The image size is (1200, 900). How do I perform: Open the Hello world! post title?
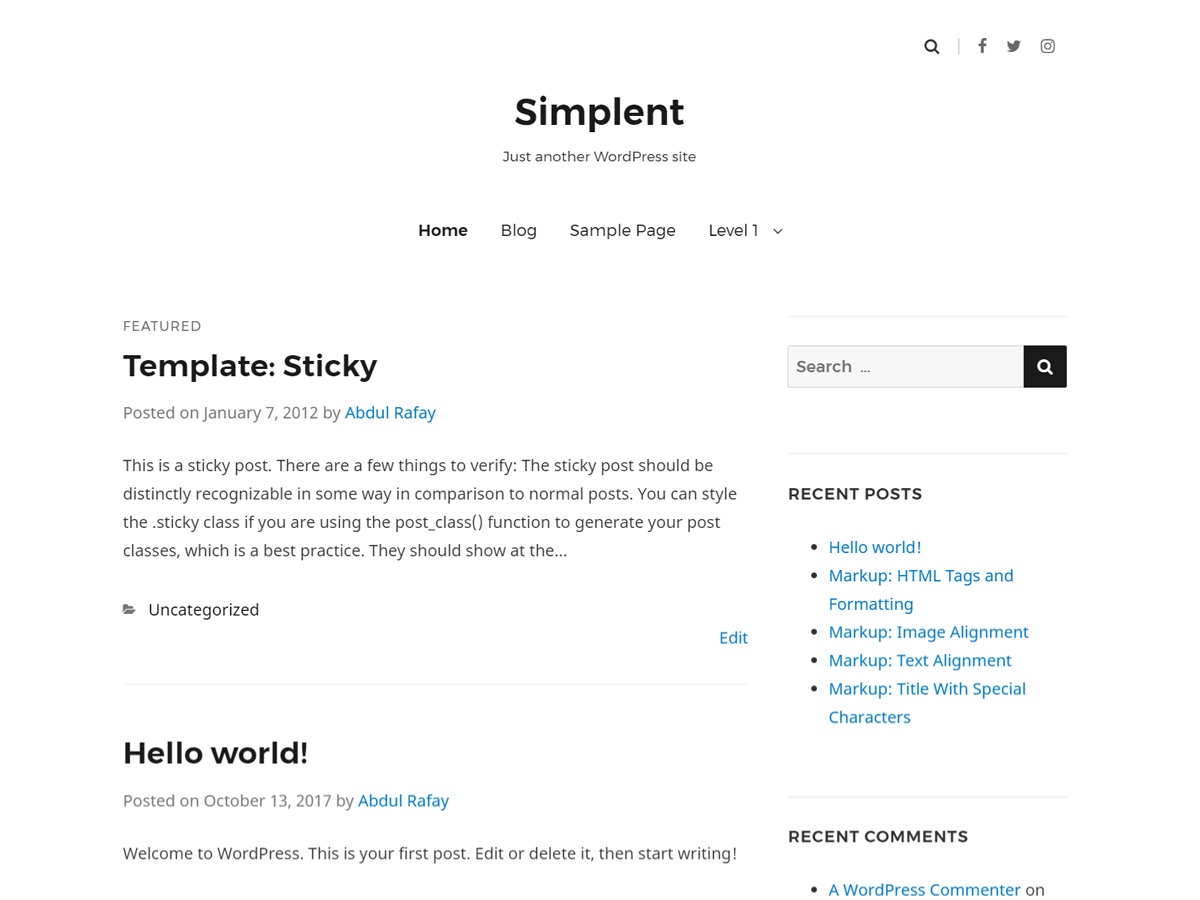coord(215,753)
